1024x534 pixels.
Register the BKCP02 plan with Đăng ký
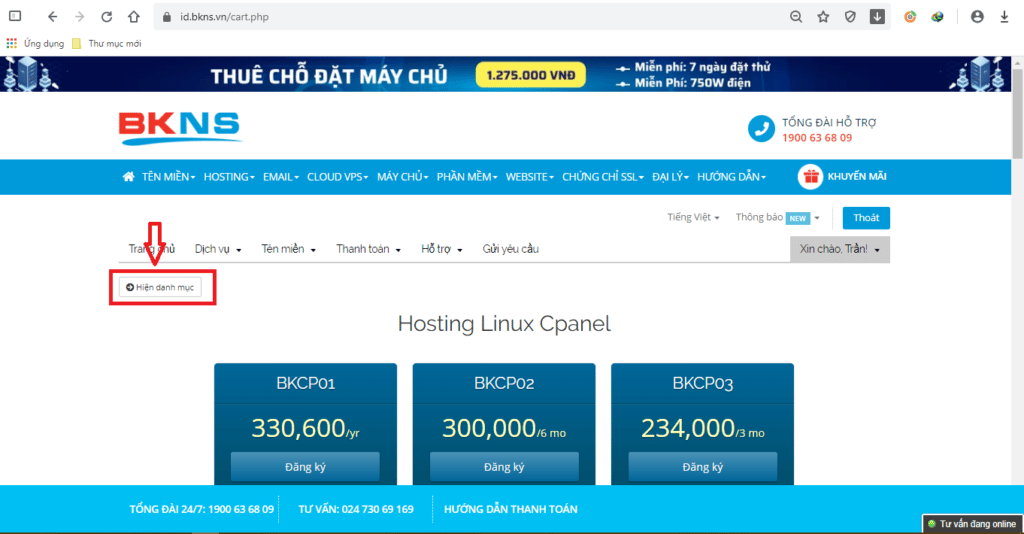pos(504,467)
